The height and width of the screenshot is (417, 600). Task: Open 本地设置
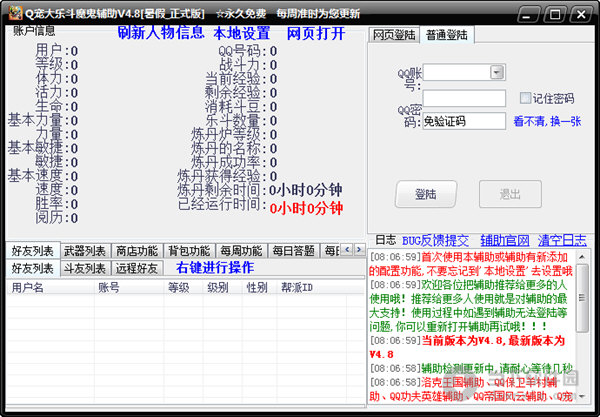click(242, 33)
